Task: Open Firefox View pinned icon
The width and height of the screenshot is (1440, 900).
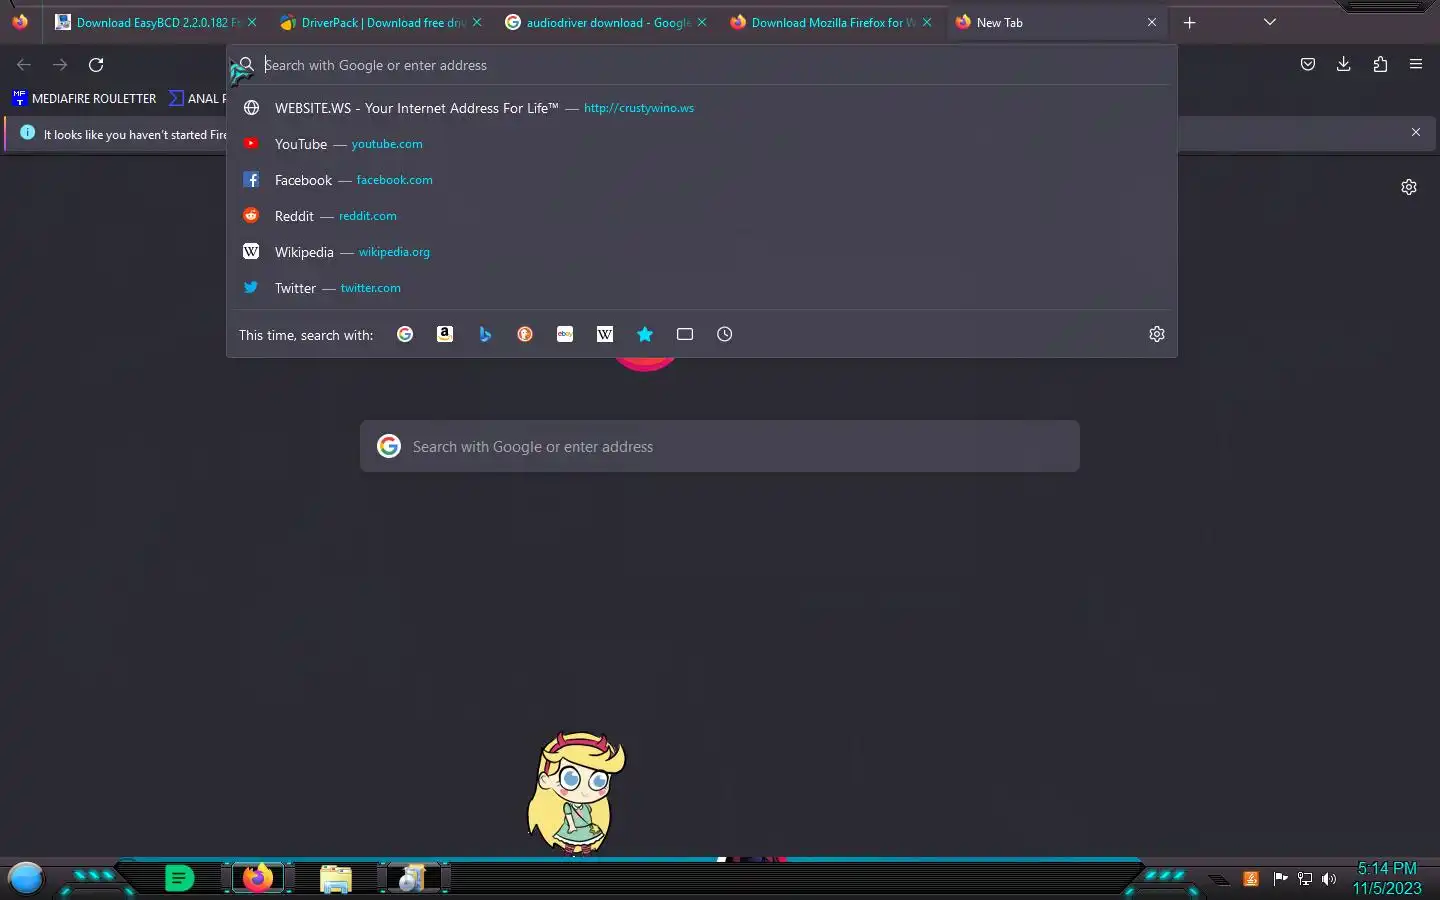Action: point(20,22)
